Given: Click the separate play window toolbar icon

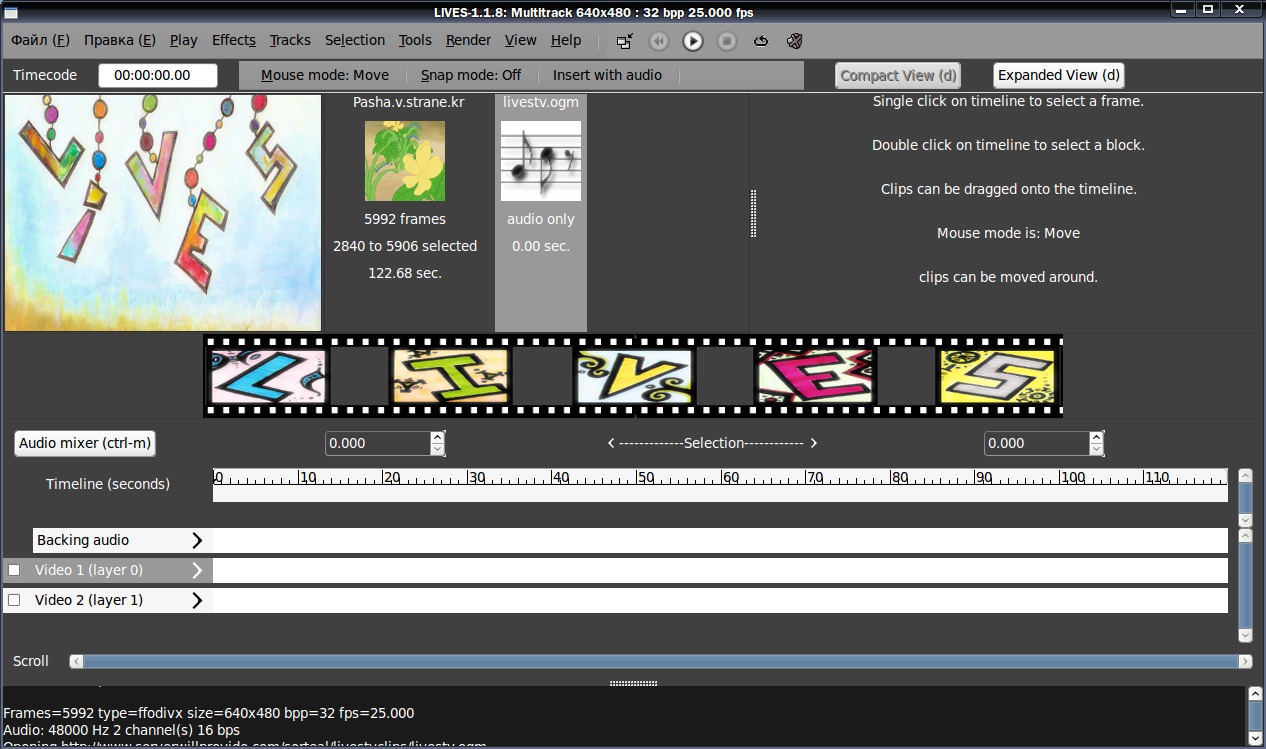Looking at the screenshot, I should pyautogui.click(x=624, y=41).
